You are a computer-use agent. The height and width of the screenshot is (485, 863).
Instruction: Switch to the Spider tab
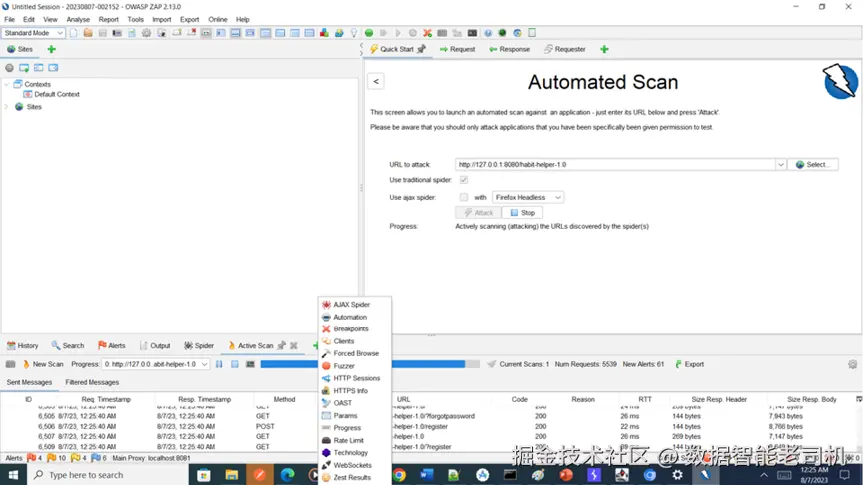[199, 345]
